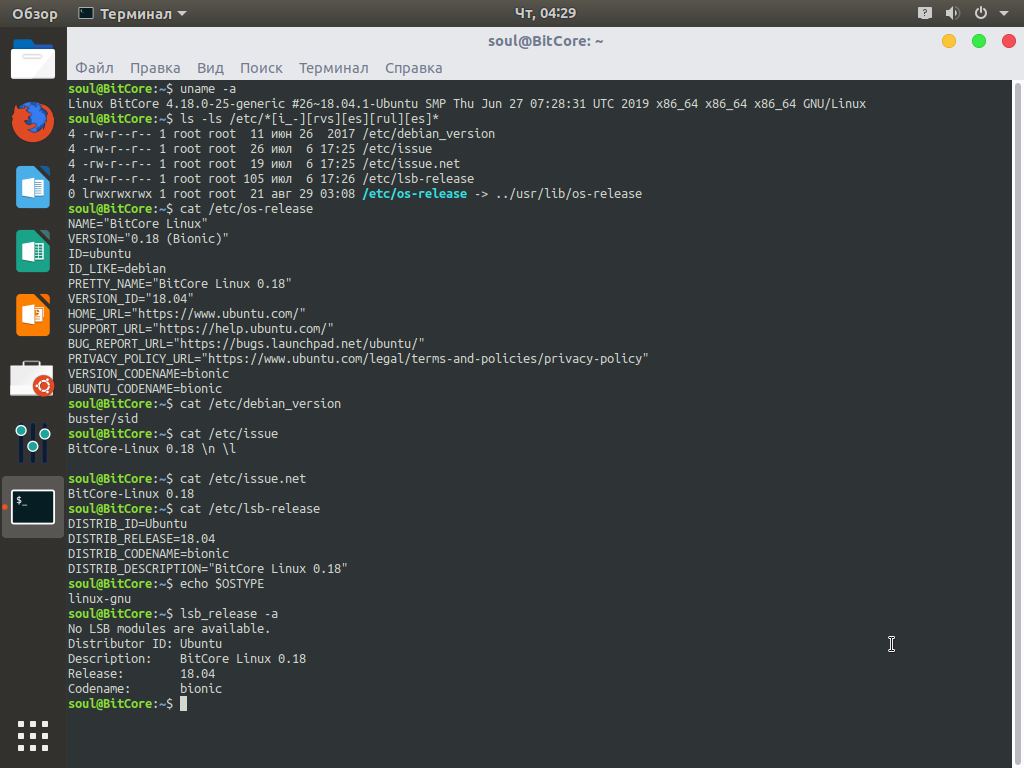Viewport: 1024px width, 768px height.
Task: Click the echo $OSTYPE command
Action: point(222,584)
